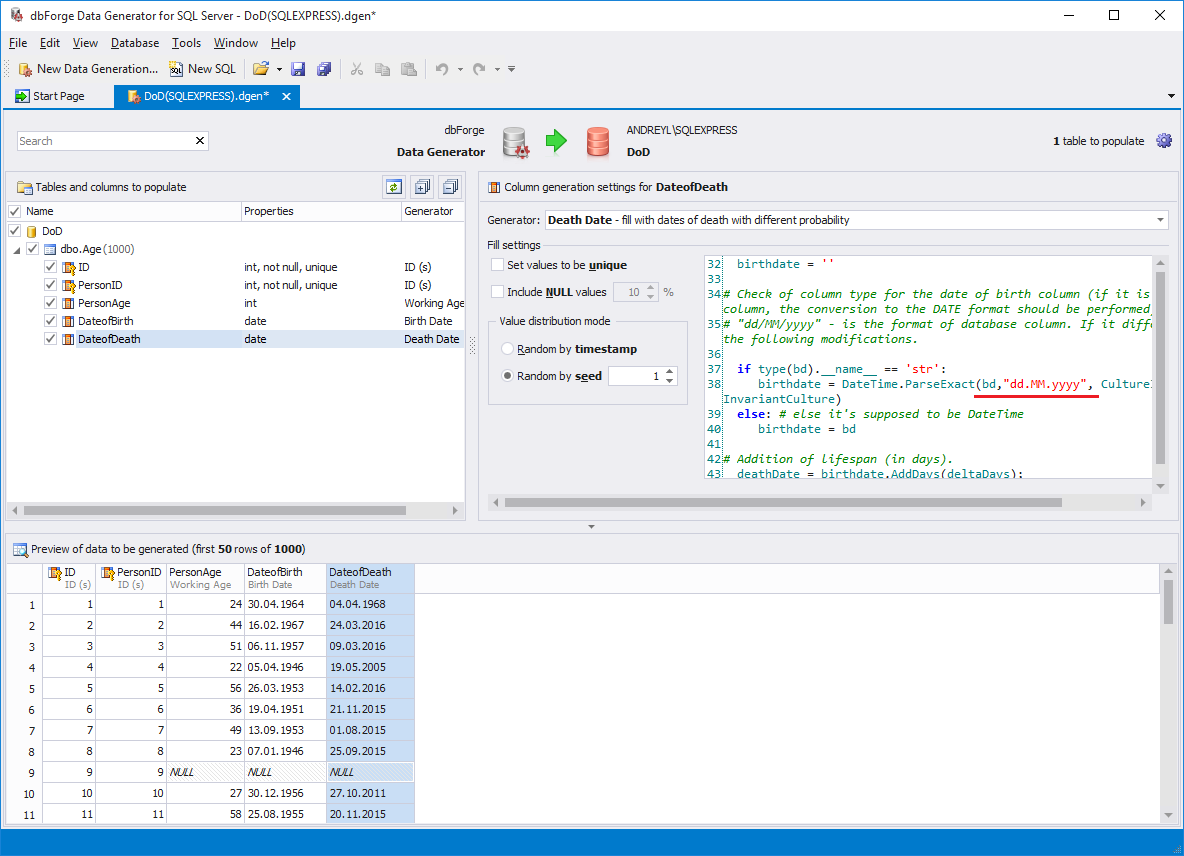Select Random by seed mode
1184x856 pixels.
click(x=508, y=376)
